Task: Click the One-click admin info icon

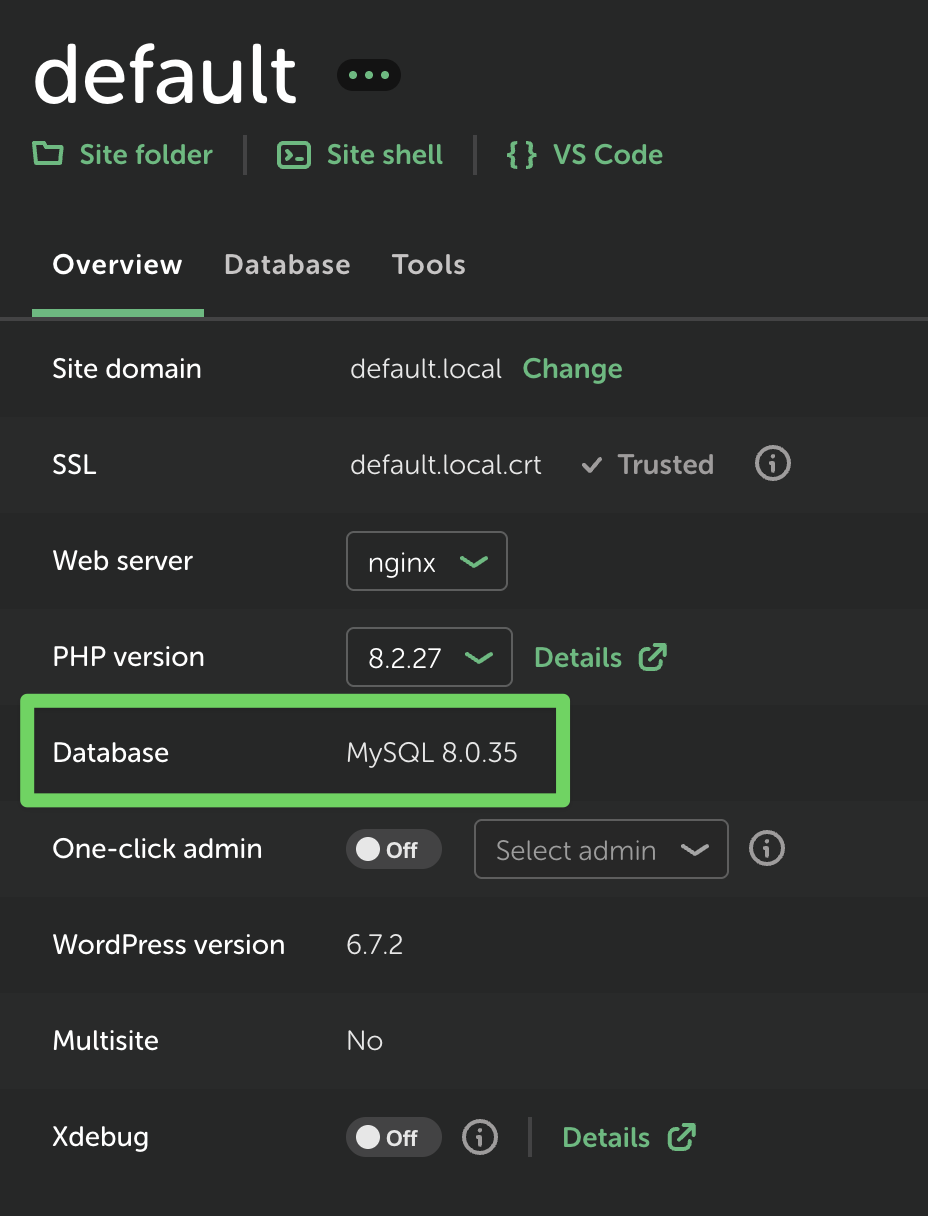Action: [x=767, y=849]
